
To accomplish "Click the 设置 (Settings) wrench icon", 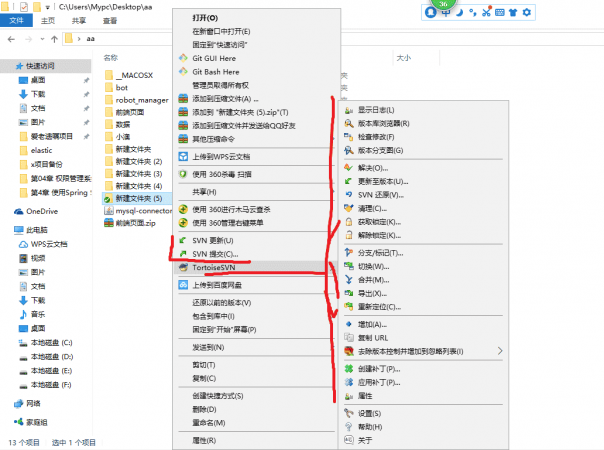I will (x=349, y=412).
